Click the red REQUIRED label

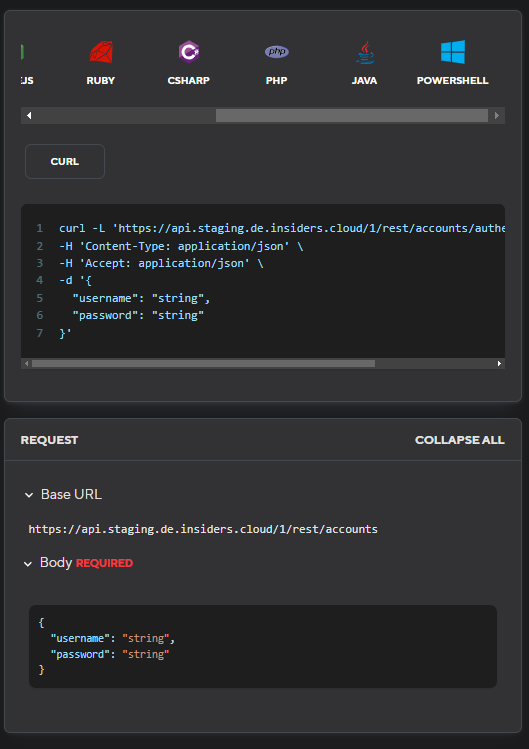(x=104, y=563)
